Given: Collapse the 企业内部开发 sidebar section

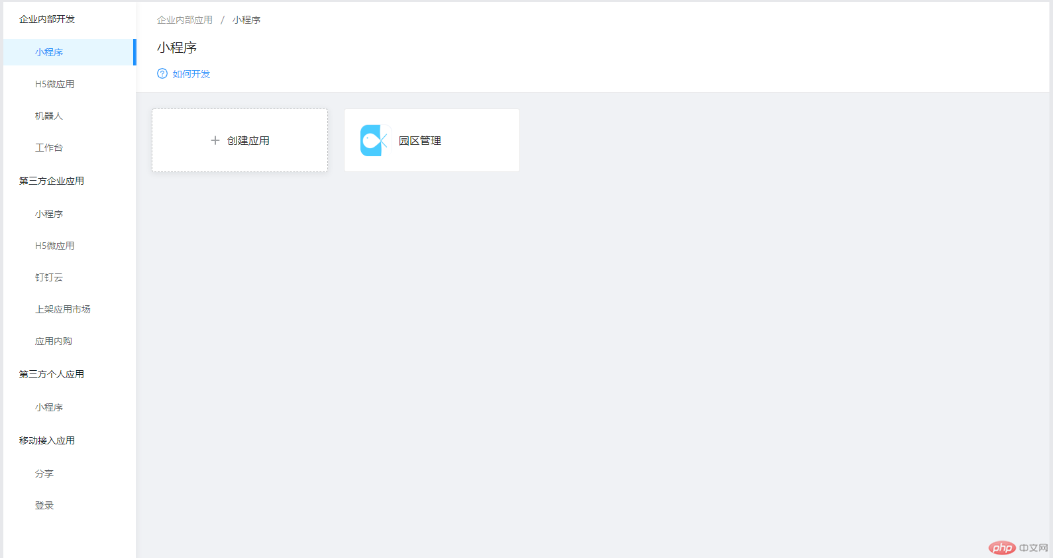Looking at the screenshot, I should click(x=47, y=19).
